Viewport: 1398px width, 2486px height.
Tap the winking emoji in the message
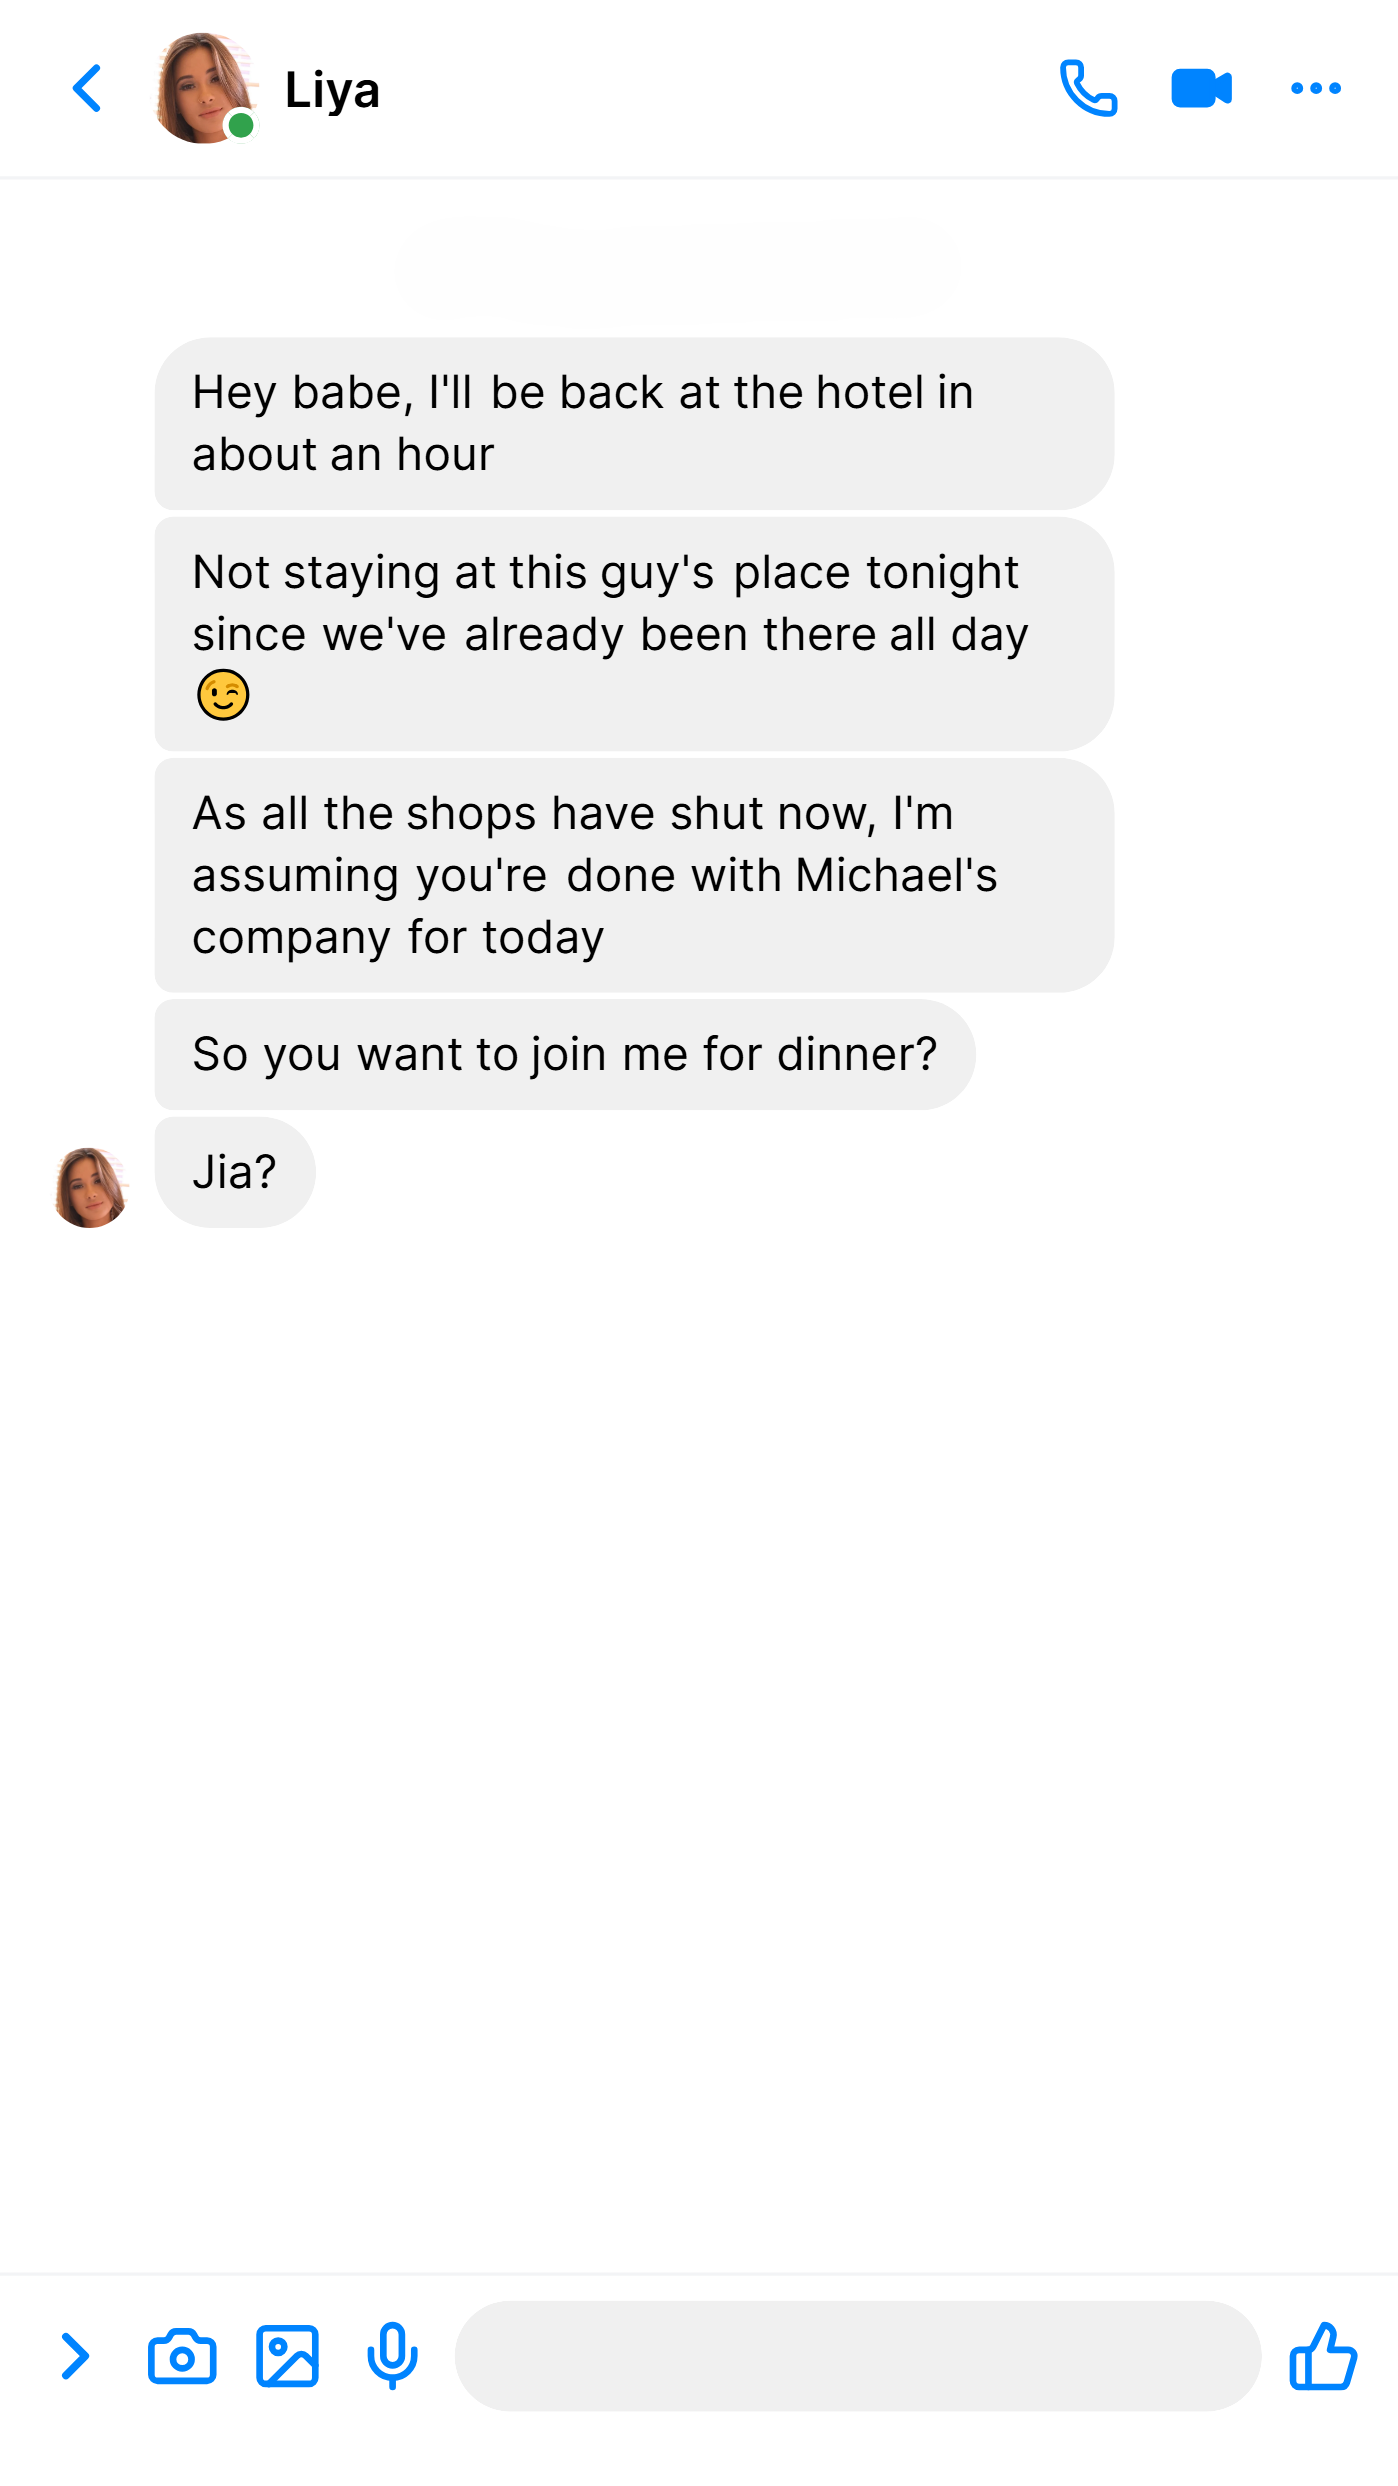click(x=223, y=695)
